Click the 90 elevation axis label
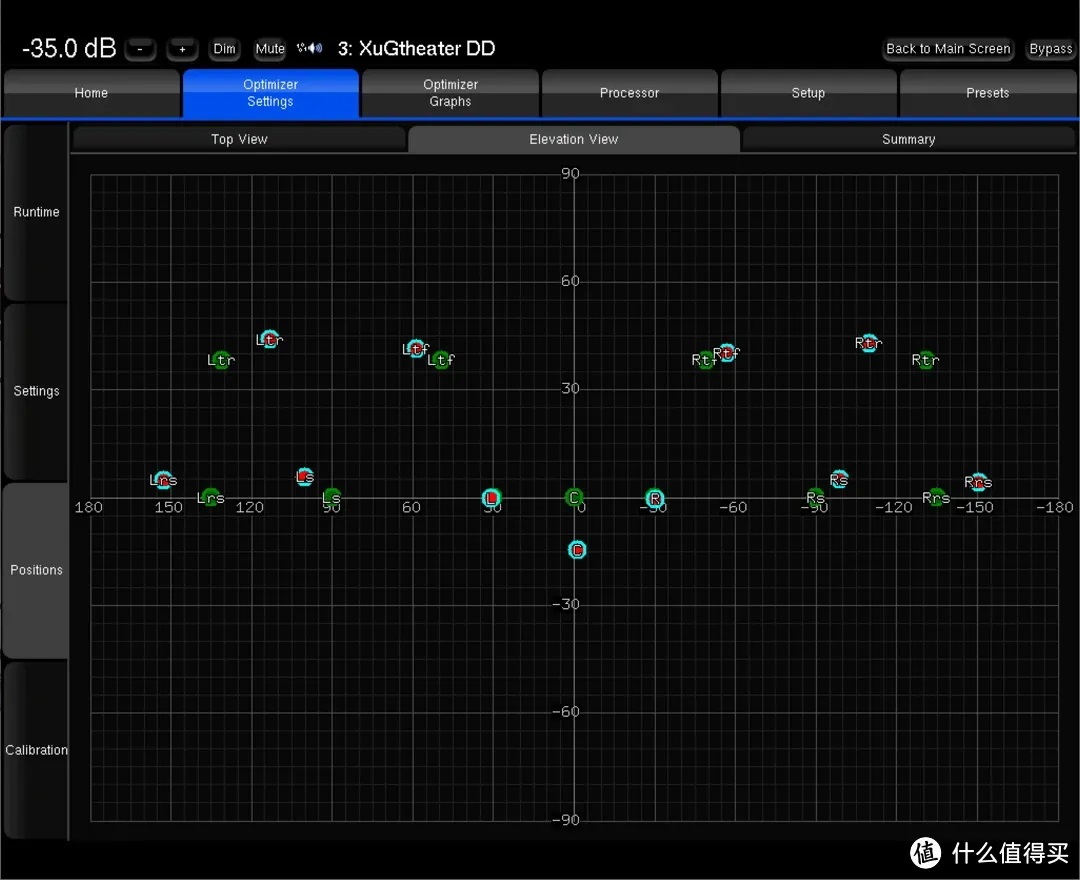Image resolution: width=1080 pixels, height=880 pixels. pyautogui.click(x=570, y=173)
